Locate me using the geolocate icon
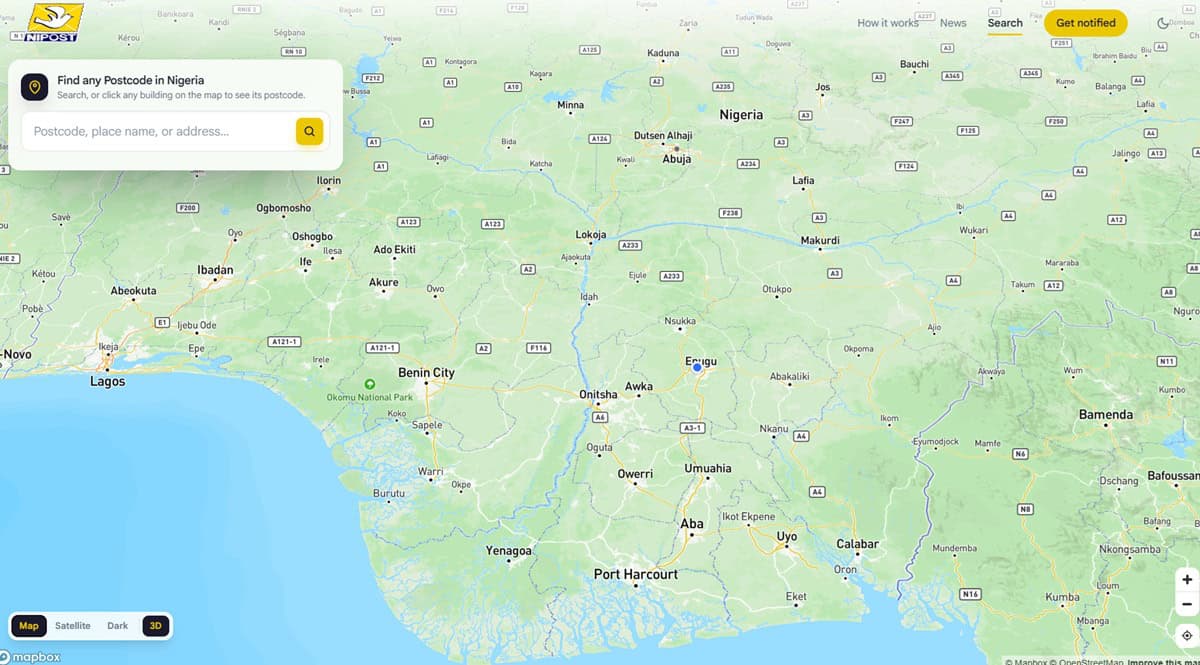 click(x=1186, y=635)
